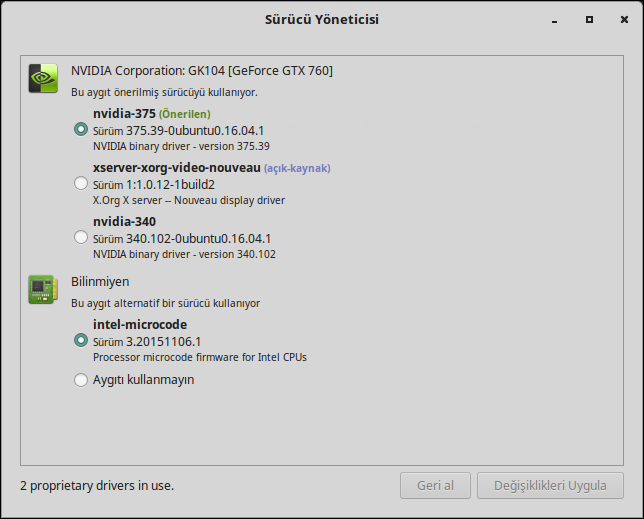Click the 'nvidia-340' driver name
Viewport: 644px width, 519px height.
124,222
